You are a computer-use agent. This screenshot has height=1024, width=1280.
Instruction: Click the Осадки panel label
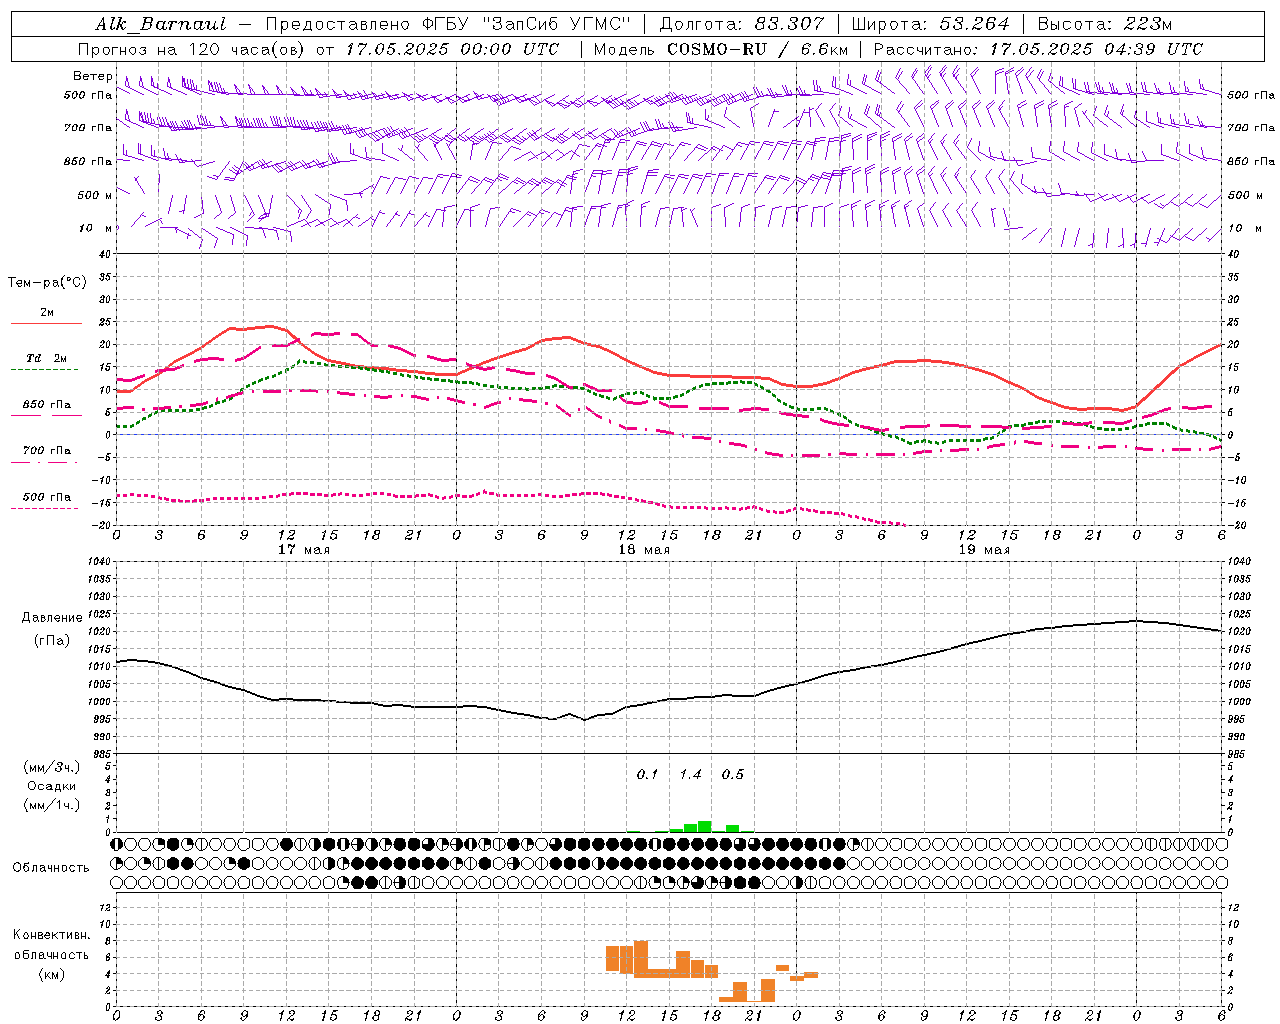point(51,786)
